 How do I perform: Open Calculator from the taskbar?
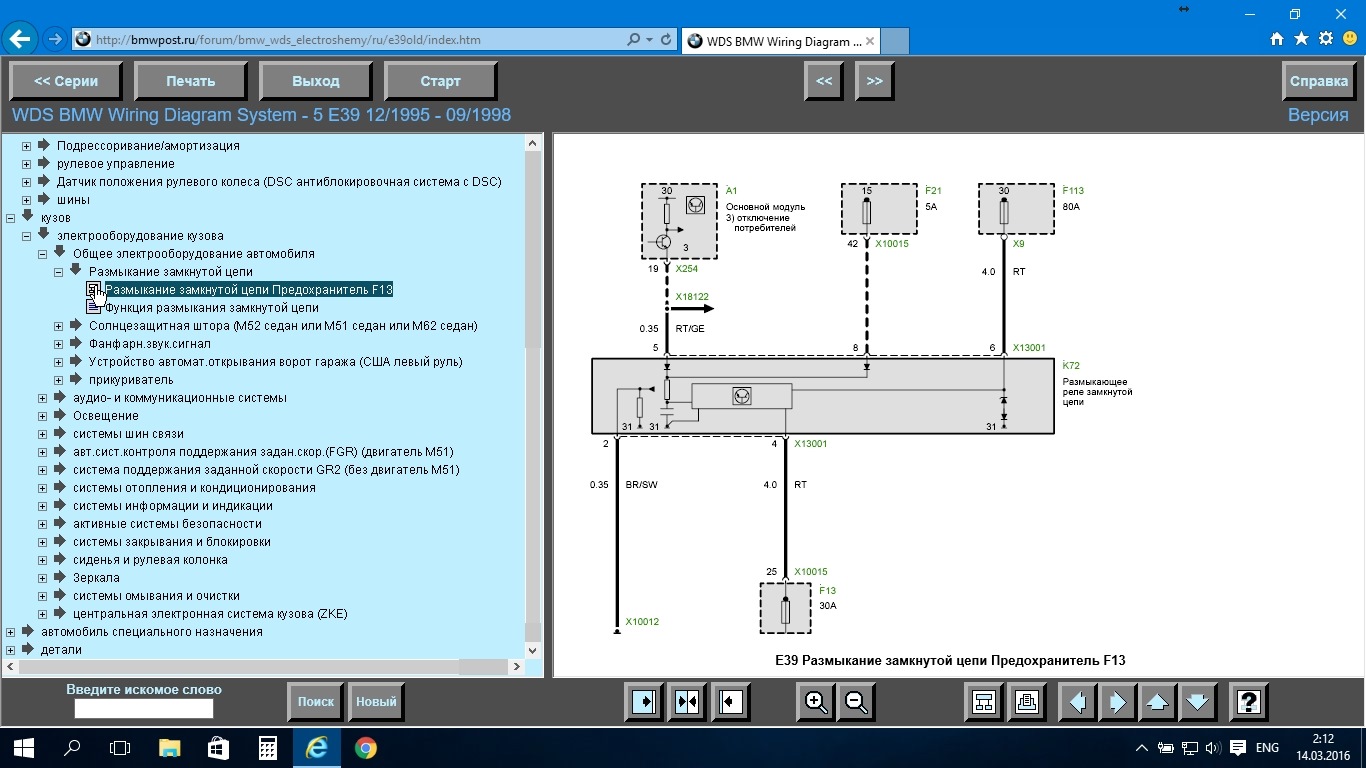(267, 748)
